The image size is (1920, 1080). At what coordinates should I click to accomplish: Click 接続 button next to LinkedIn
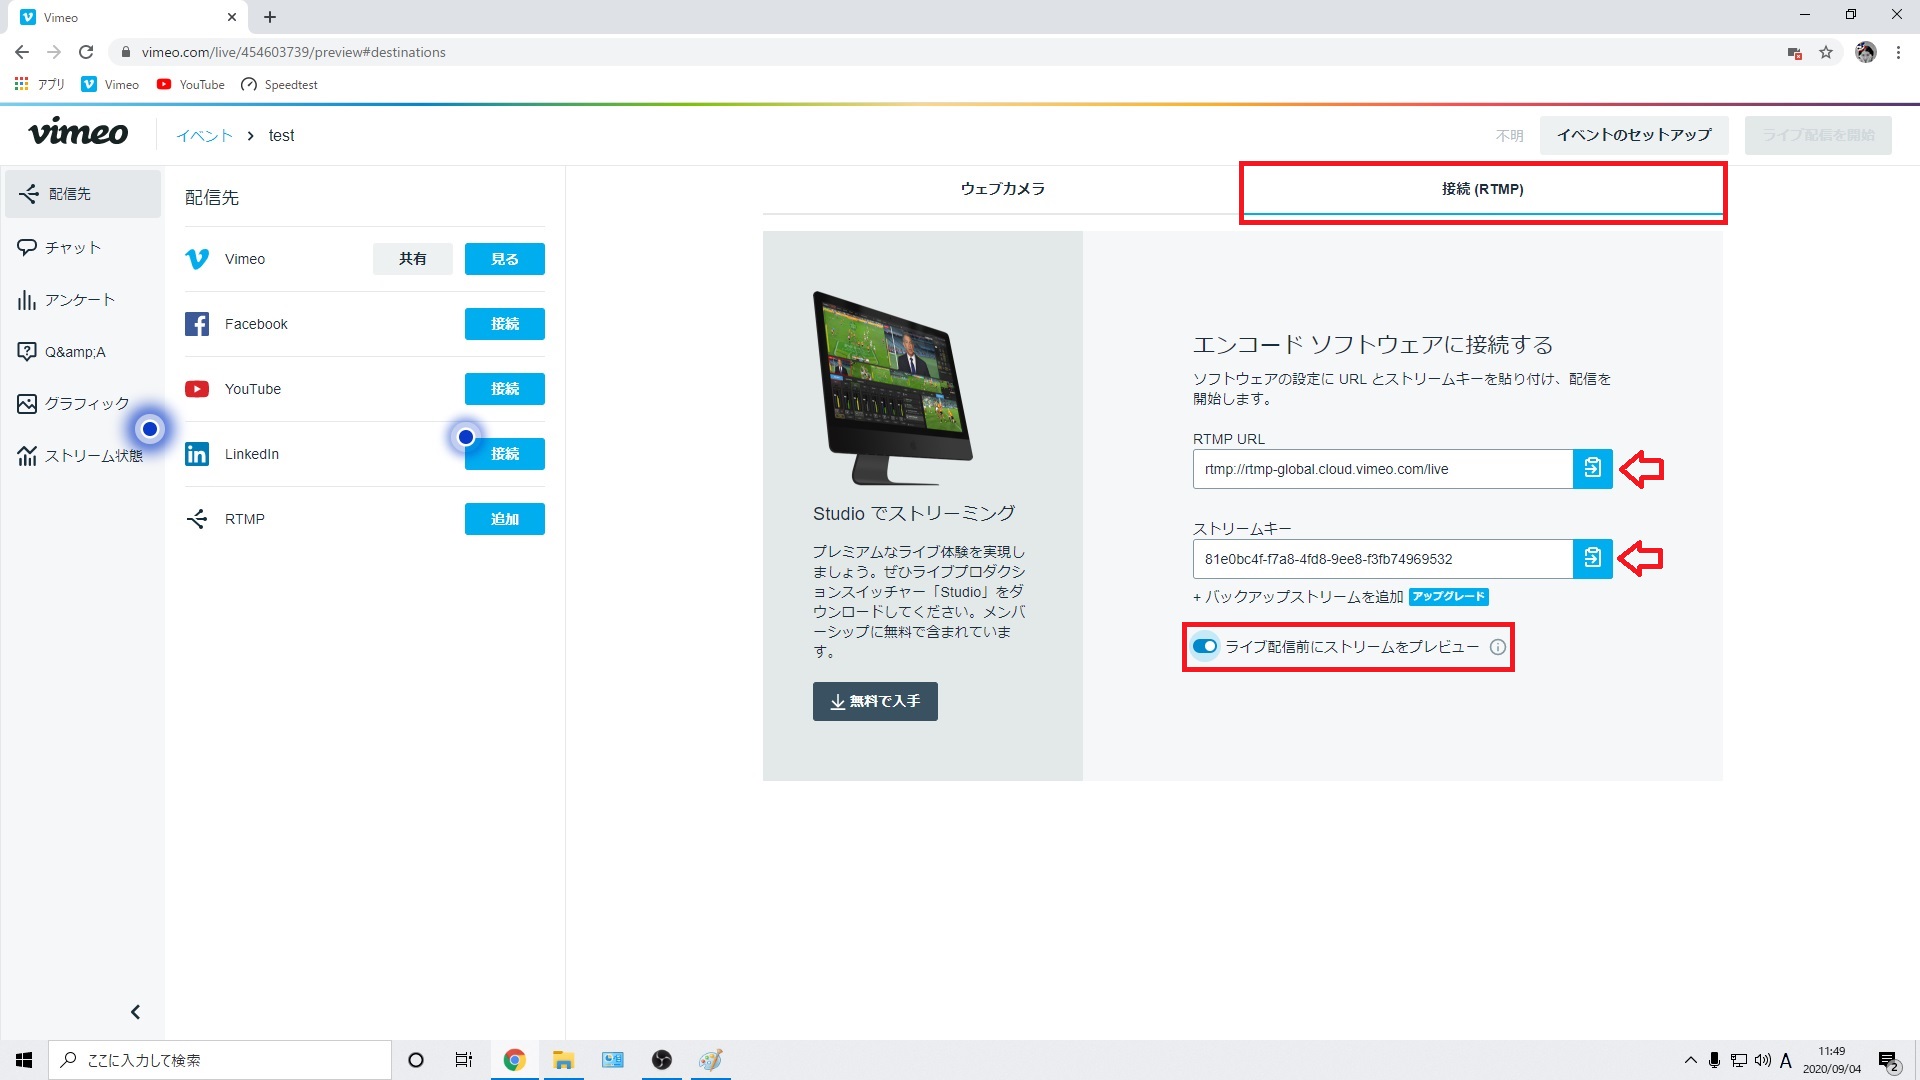506,454
